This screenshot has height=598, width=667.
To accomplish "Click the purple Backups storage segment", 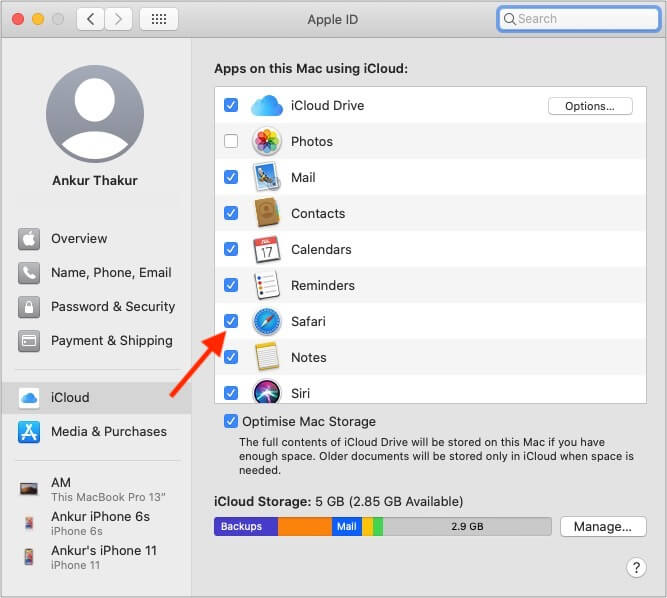I will (x=246, y=527).
